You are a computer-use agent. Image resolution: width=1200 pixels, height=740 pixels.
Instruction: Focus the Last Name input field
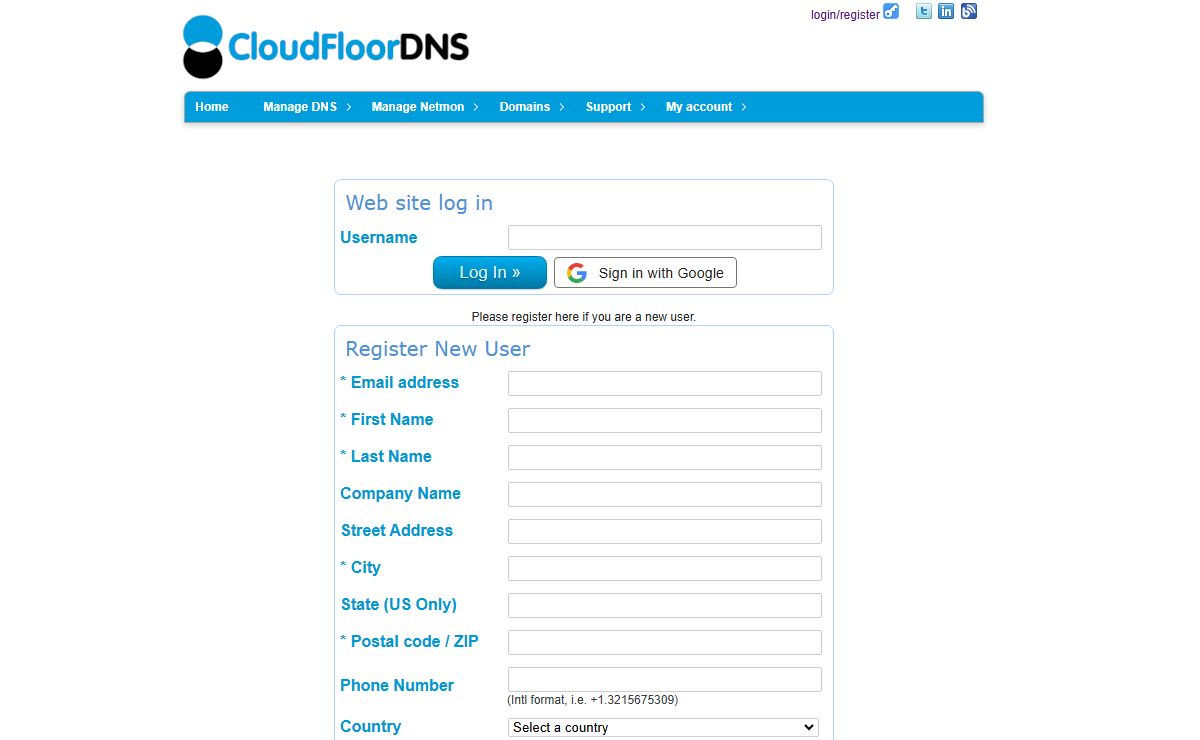point(665,457)
